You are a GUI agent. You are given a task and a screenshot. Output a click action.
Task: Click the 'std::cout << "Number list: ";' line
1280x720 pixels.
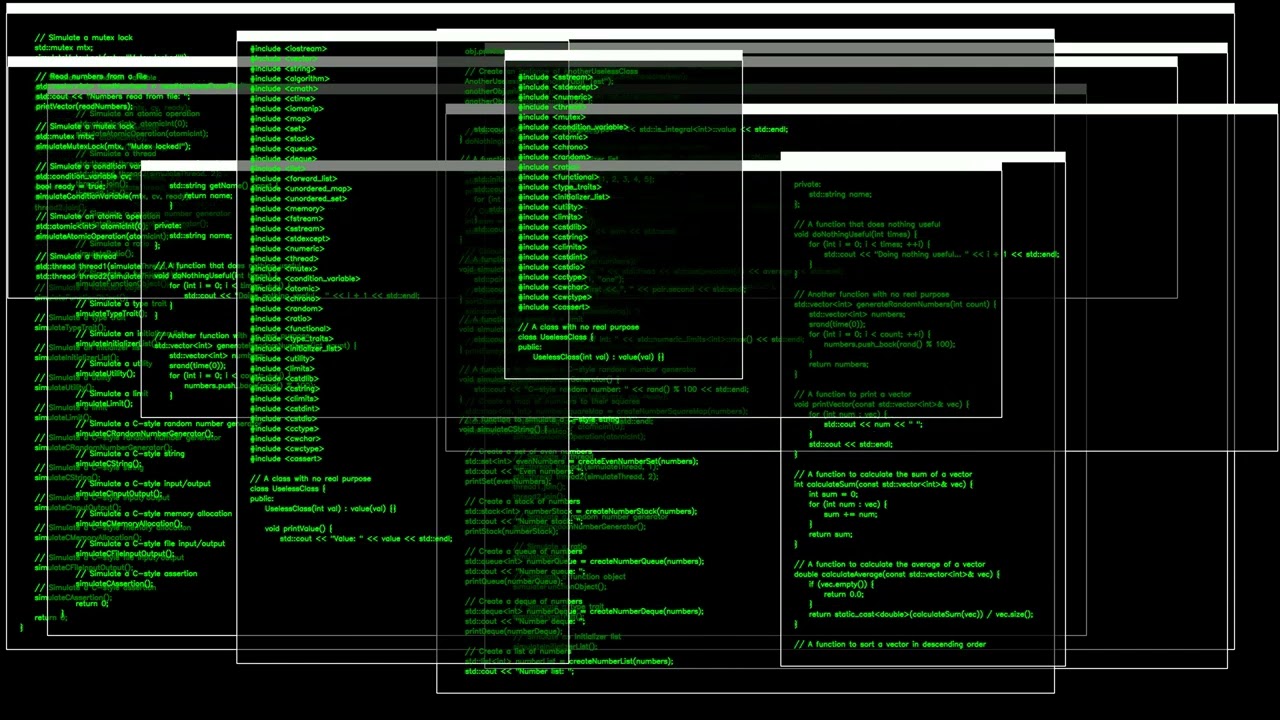click(x=519, y=671)
